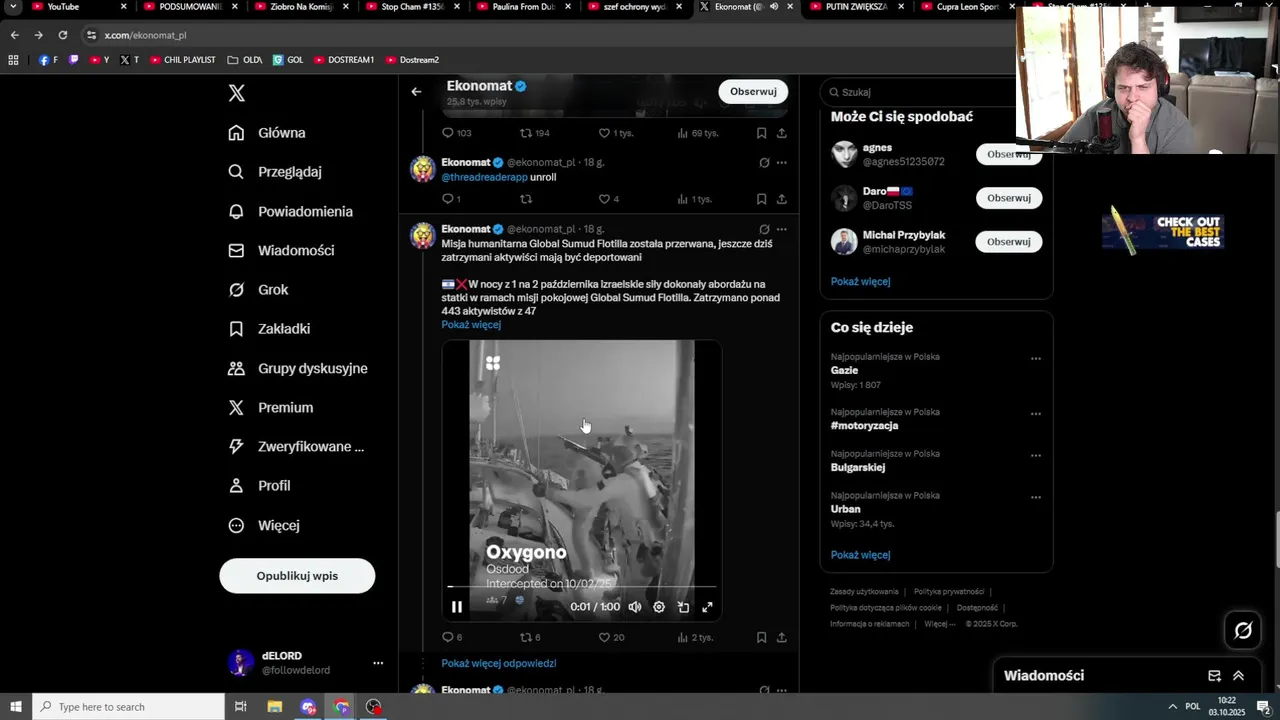Click Pokaż więcej odpowiedzi link

pyautogui.click(x=499, y=663)
